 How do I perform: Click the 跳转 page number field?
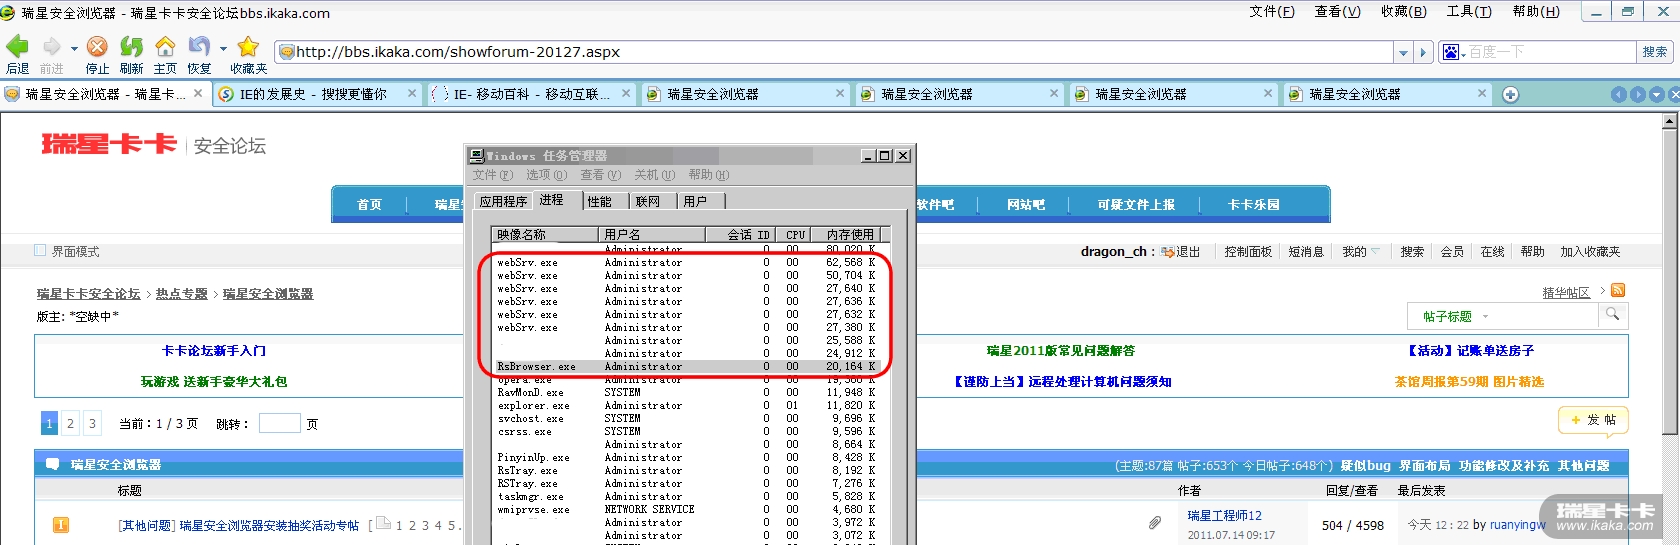tap(279, 423)
